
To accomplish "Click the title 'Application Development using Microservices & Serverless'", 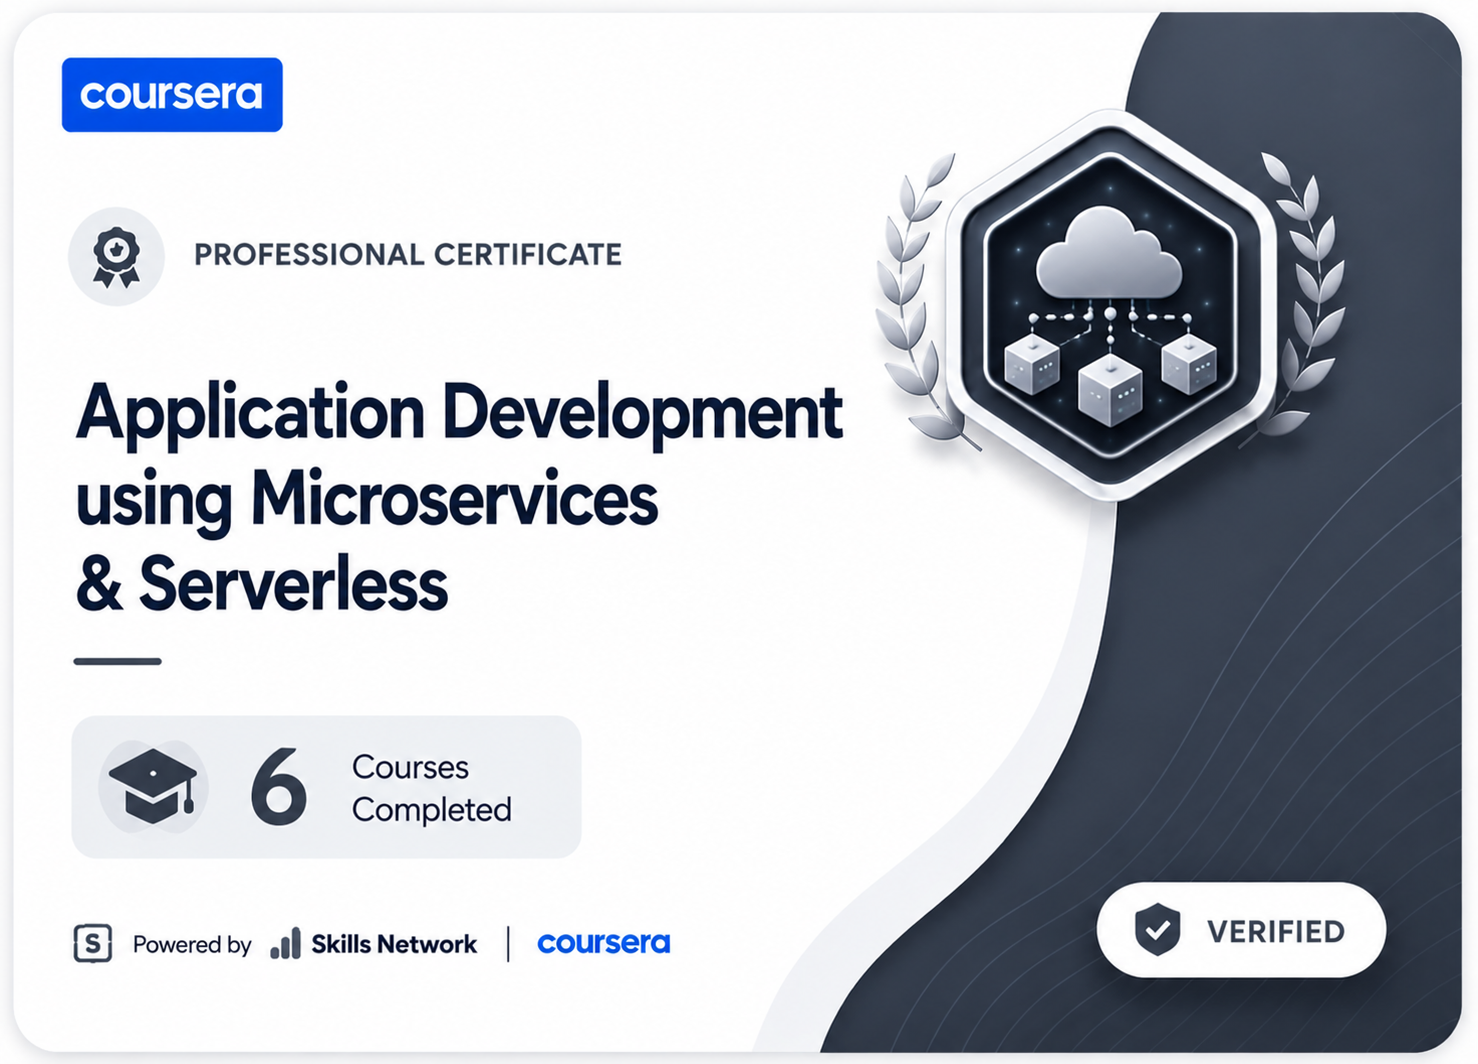I will 459,497.
